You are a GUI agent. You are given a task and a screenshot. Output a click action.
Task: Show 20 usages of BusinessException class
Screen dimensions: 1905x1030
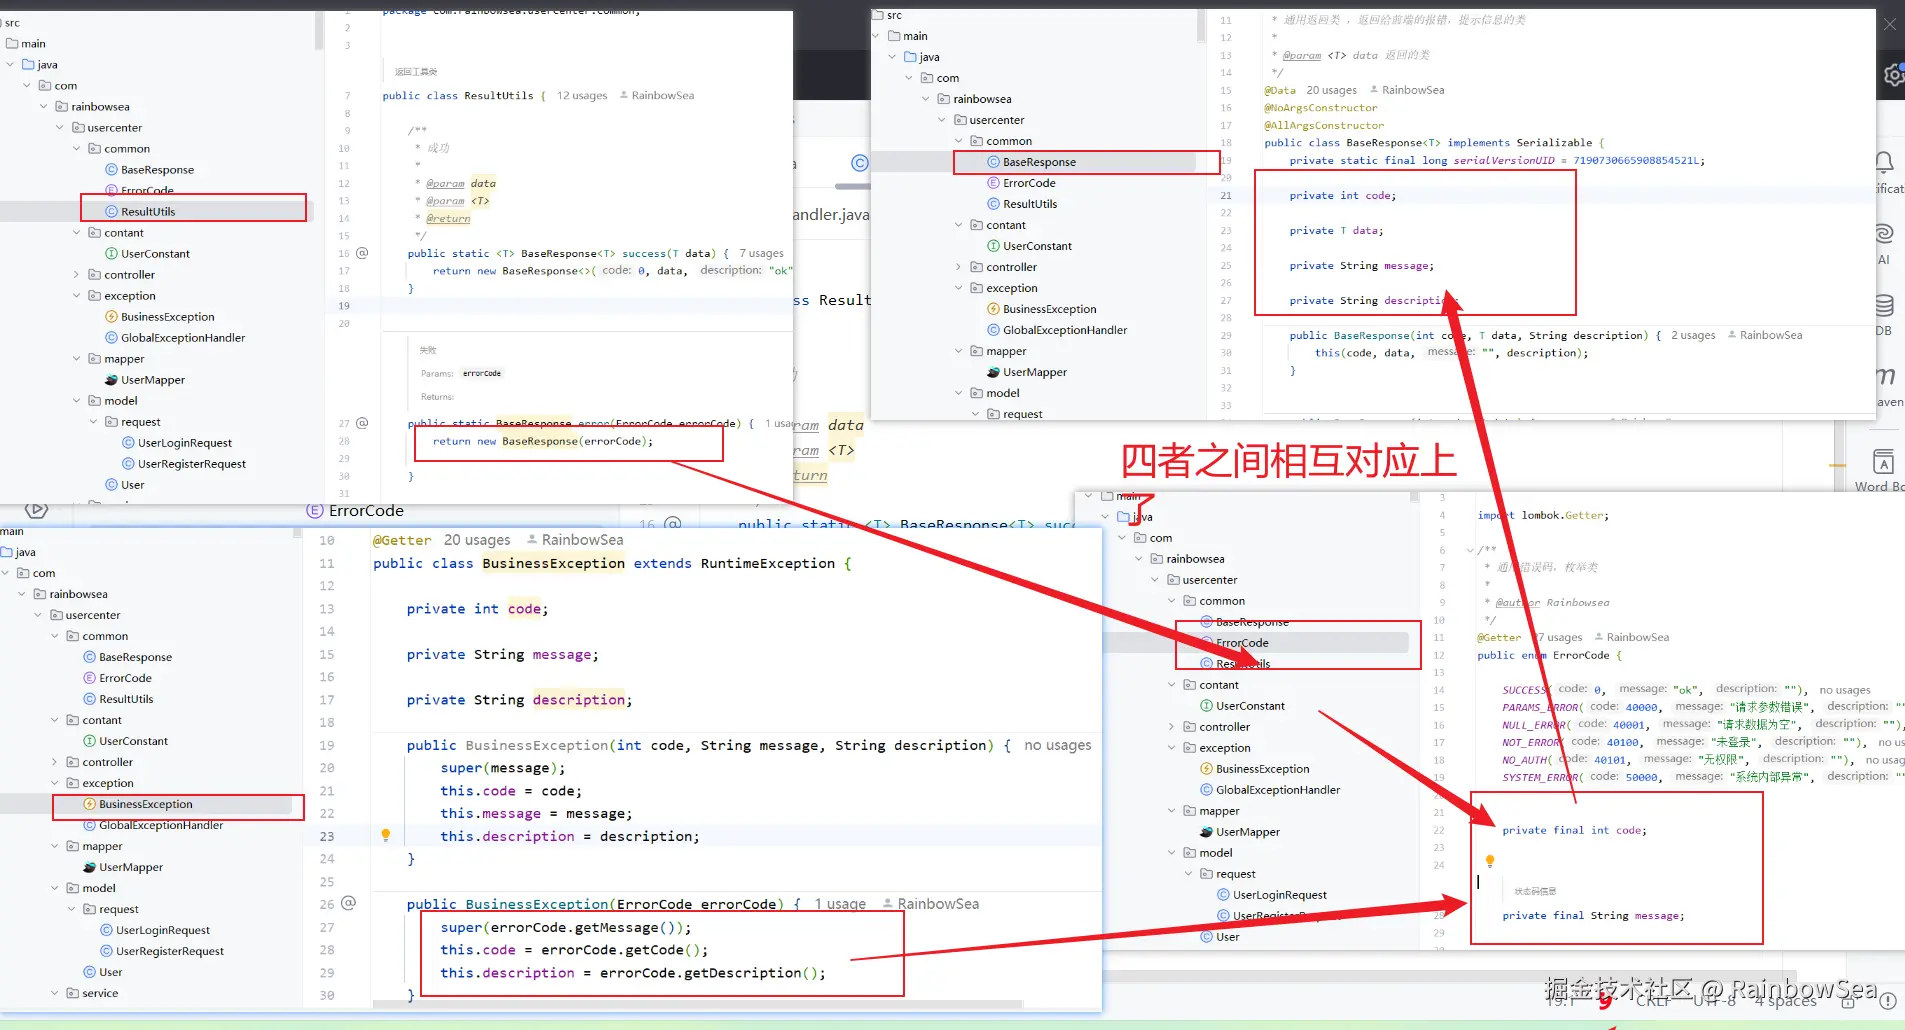pyautogui.click(x=477, y=540)
